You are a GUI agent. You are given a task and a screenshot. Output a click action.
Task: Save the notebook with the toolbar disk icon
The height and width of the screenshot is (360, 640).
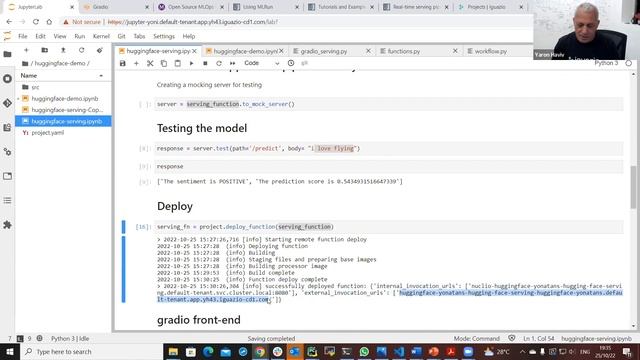[x=122, y=63]
